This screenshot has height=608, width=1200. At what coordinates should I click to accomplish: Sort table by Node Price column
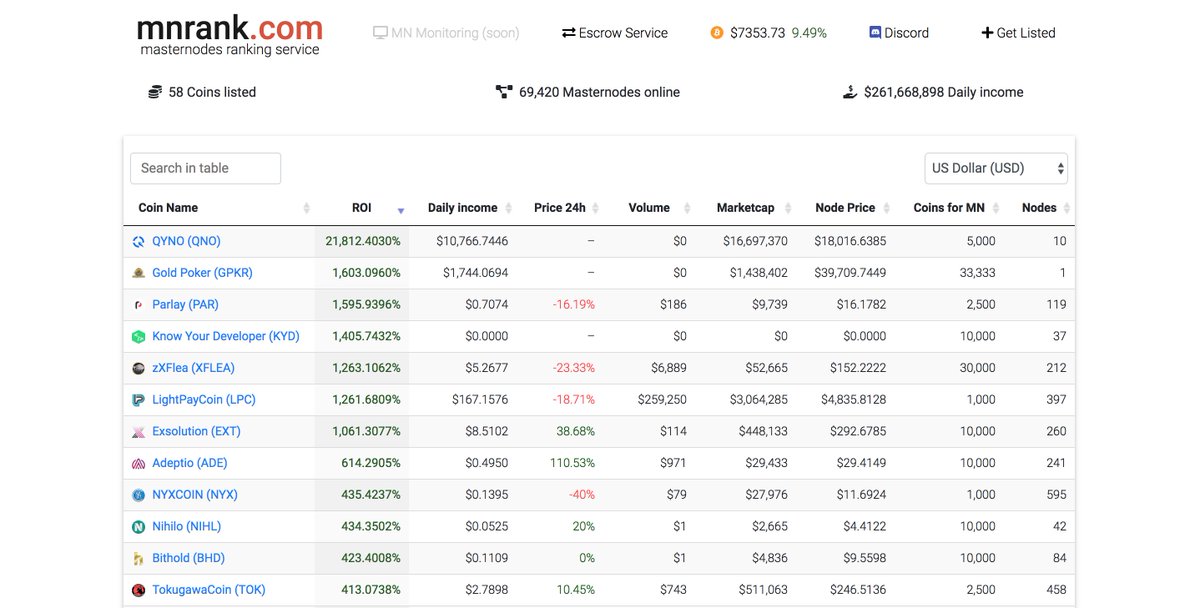(x=845, y=208)
